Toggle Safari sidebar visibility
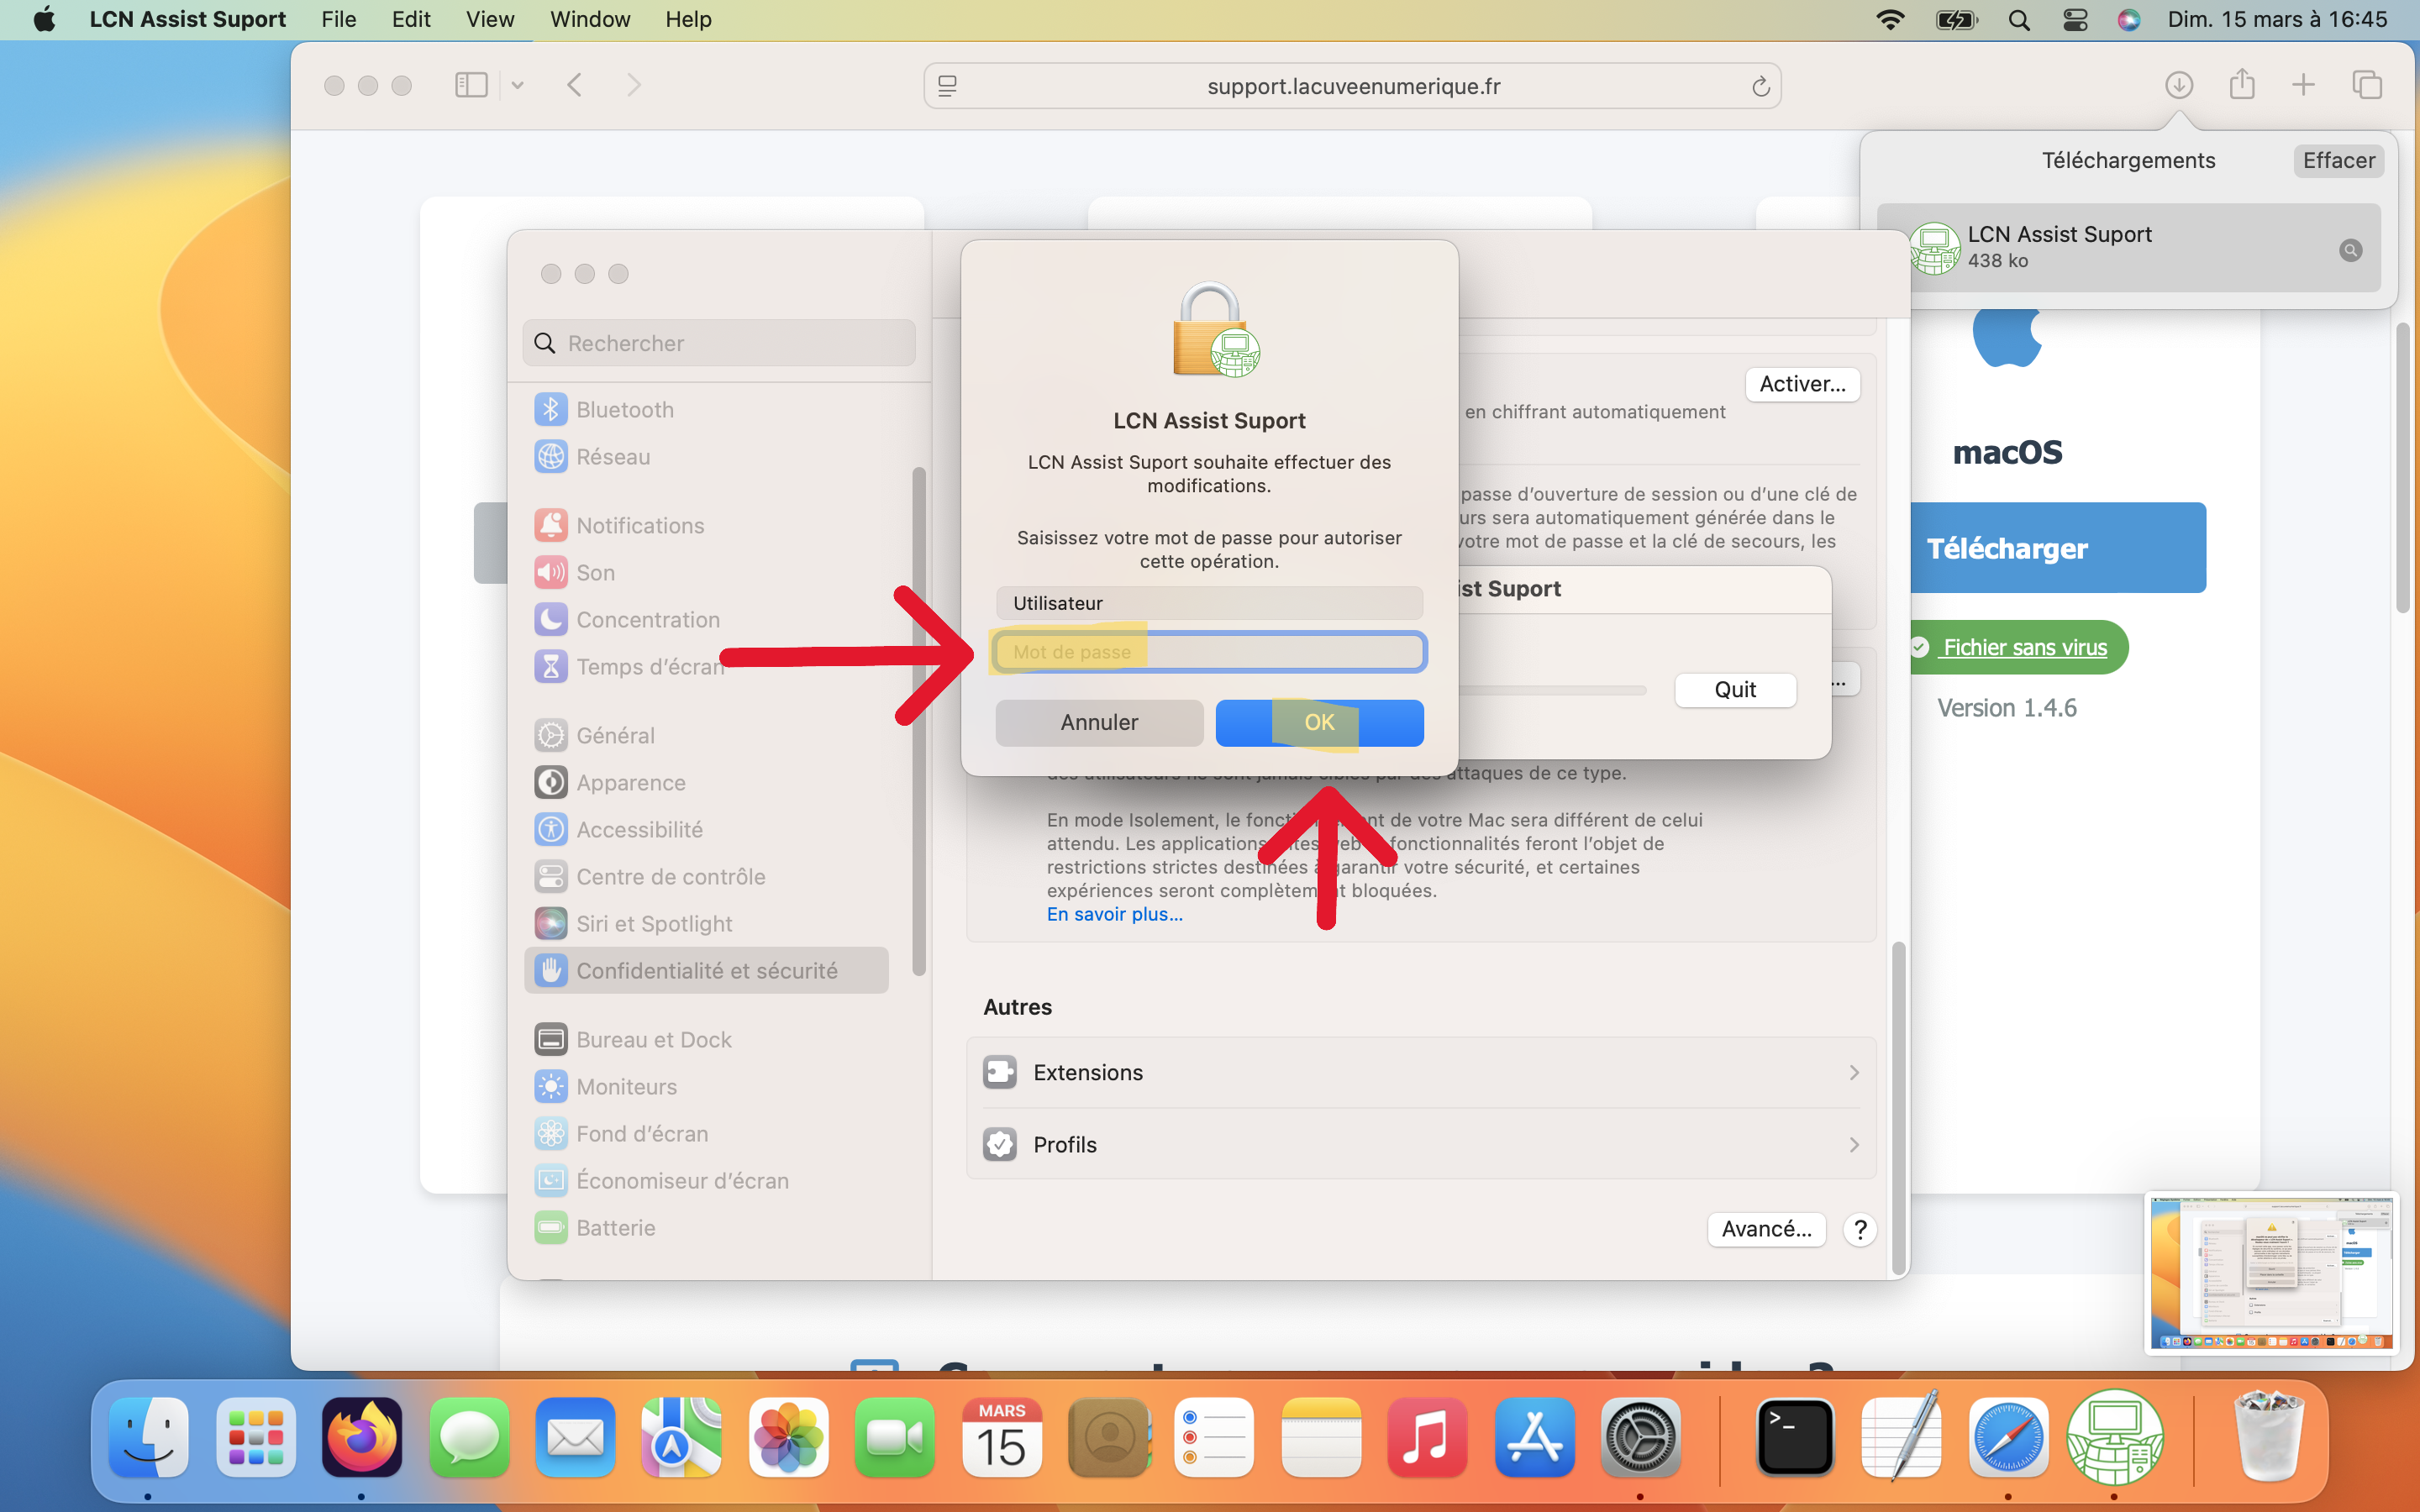Viewport: 2420px width, 1512px height. tap(471, 85)
